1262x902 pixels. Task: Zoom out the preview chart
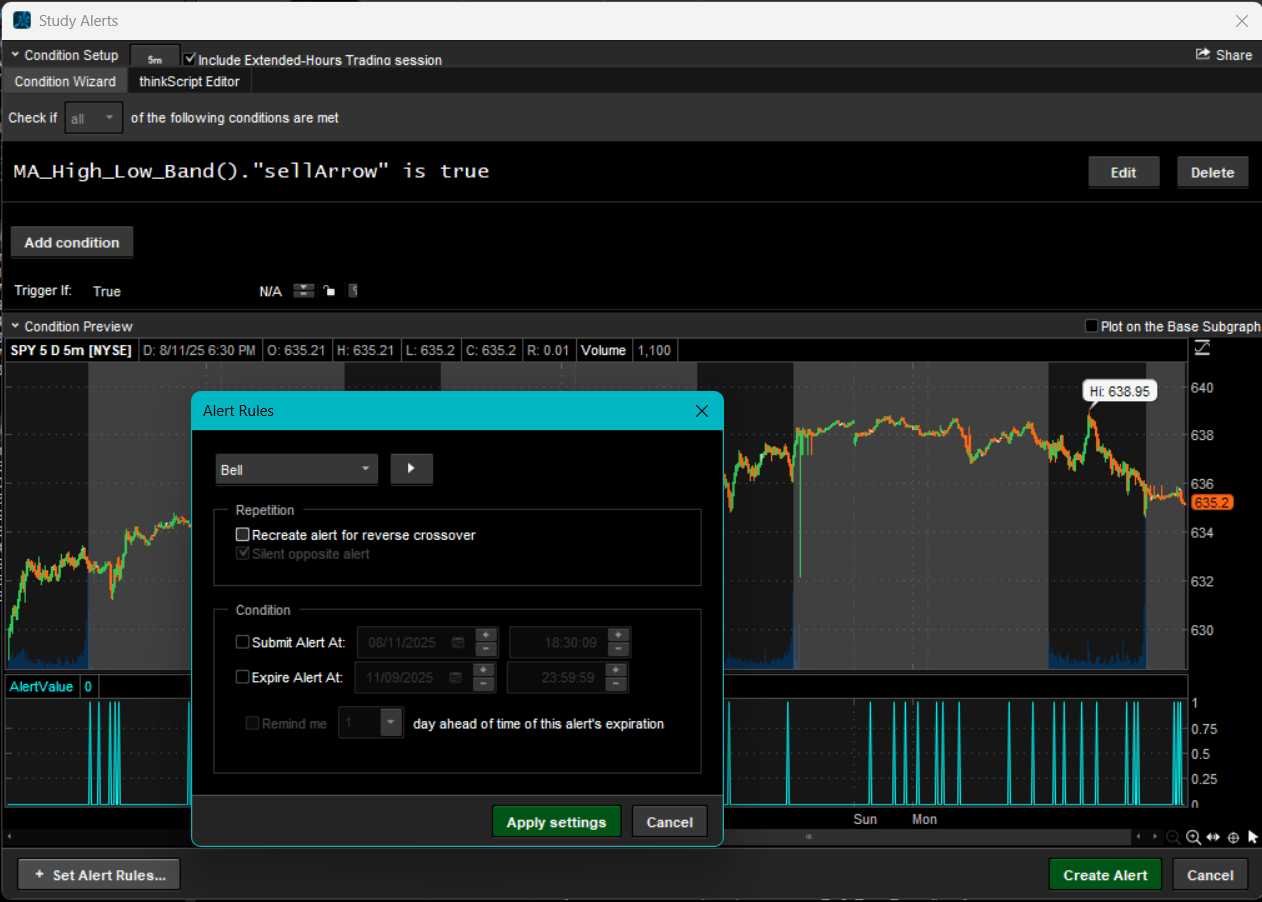point(1173,837)
